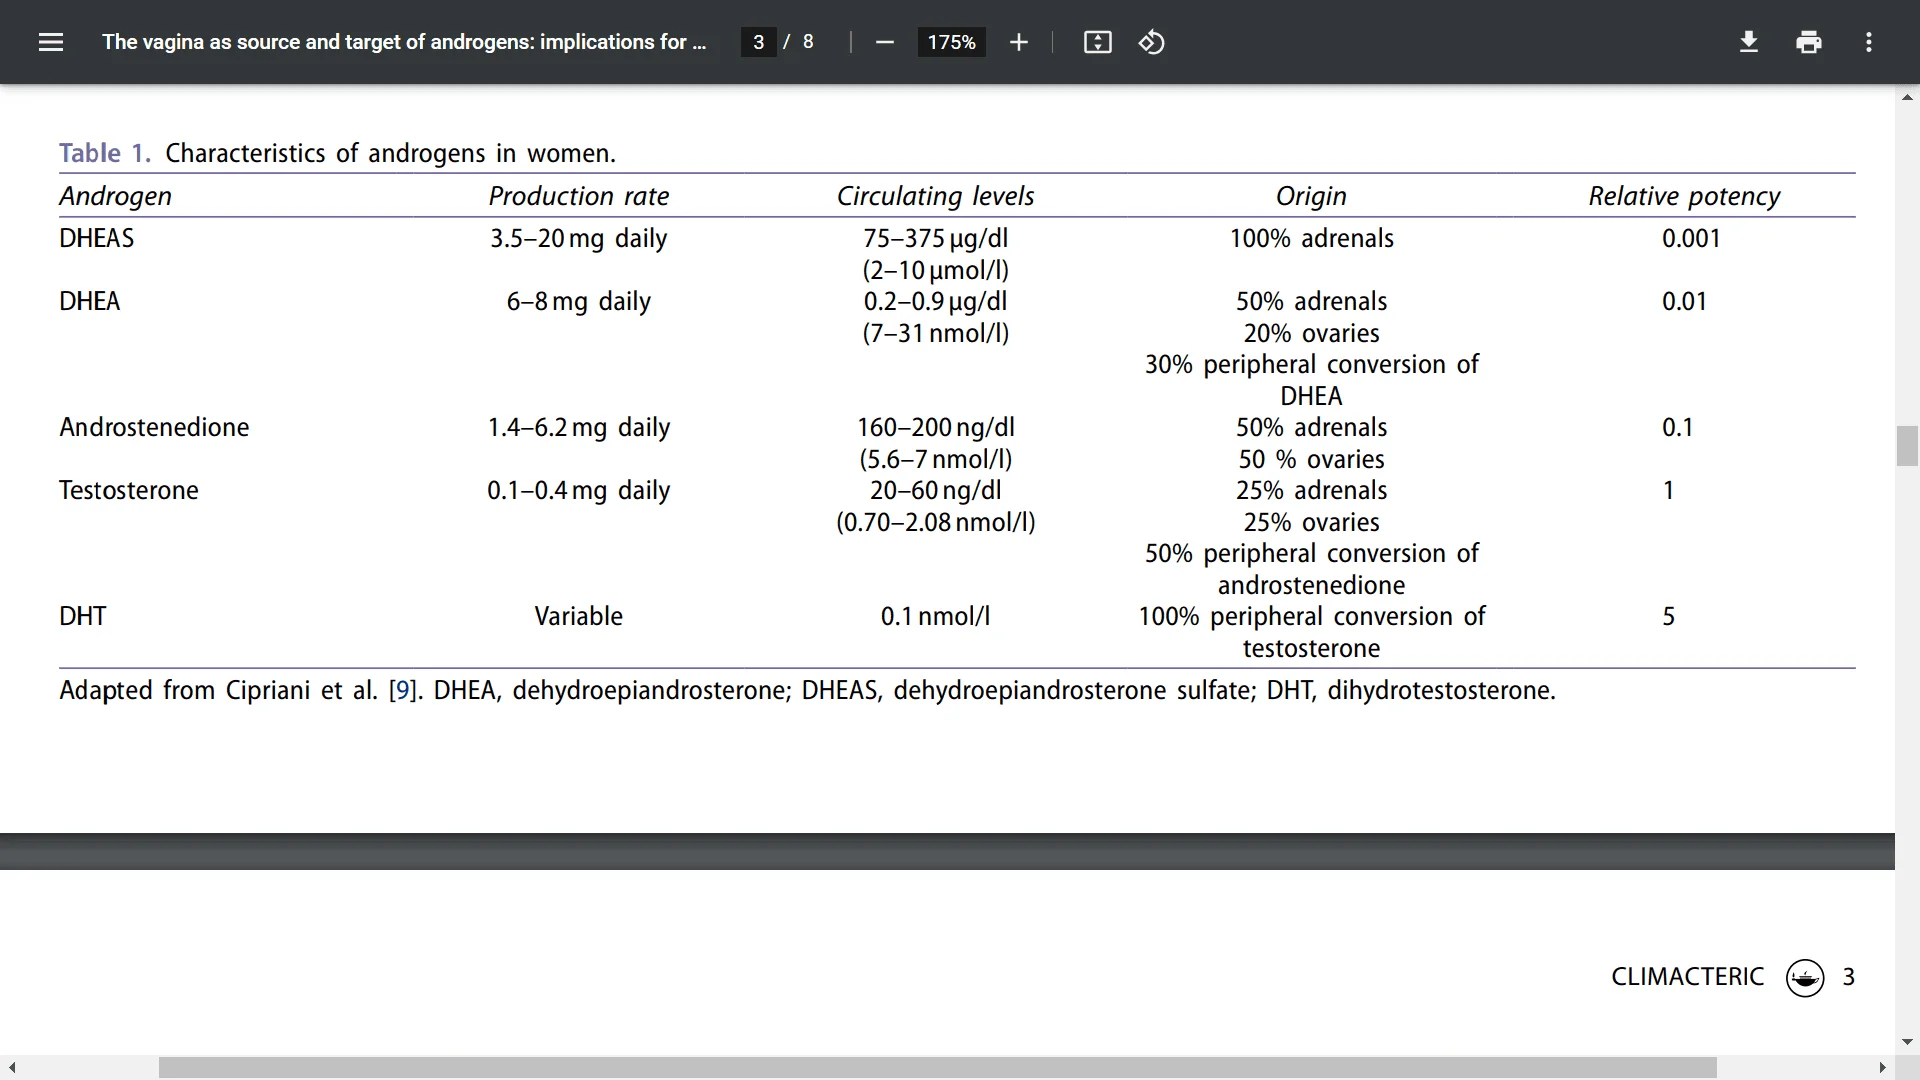Click the relative potency value '0.001'
The image size is (1920, 1080).
tap(1691, 238)
